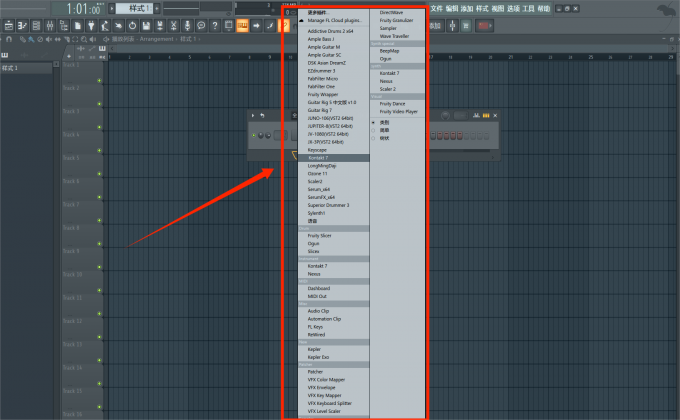Image resolution: width=680 pixels, height=420 pixels.
Task: Select the mute speaker tool in playlist
Action: coord(49,39)
